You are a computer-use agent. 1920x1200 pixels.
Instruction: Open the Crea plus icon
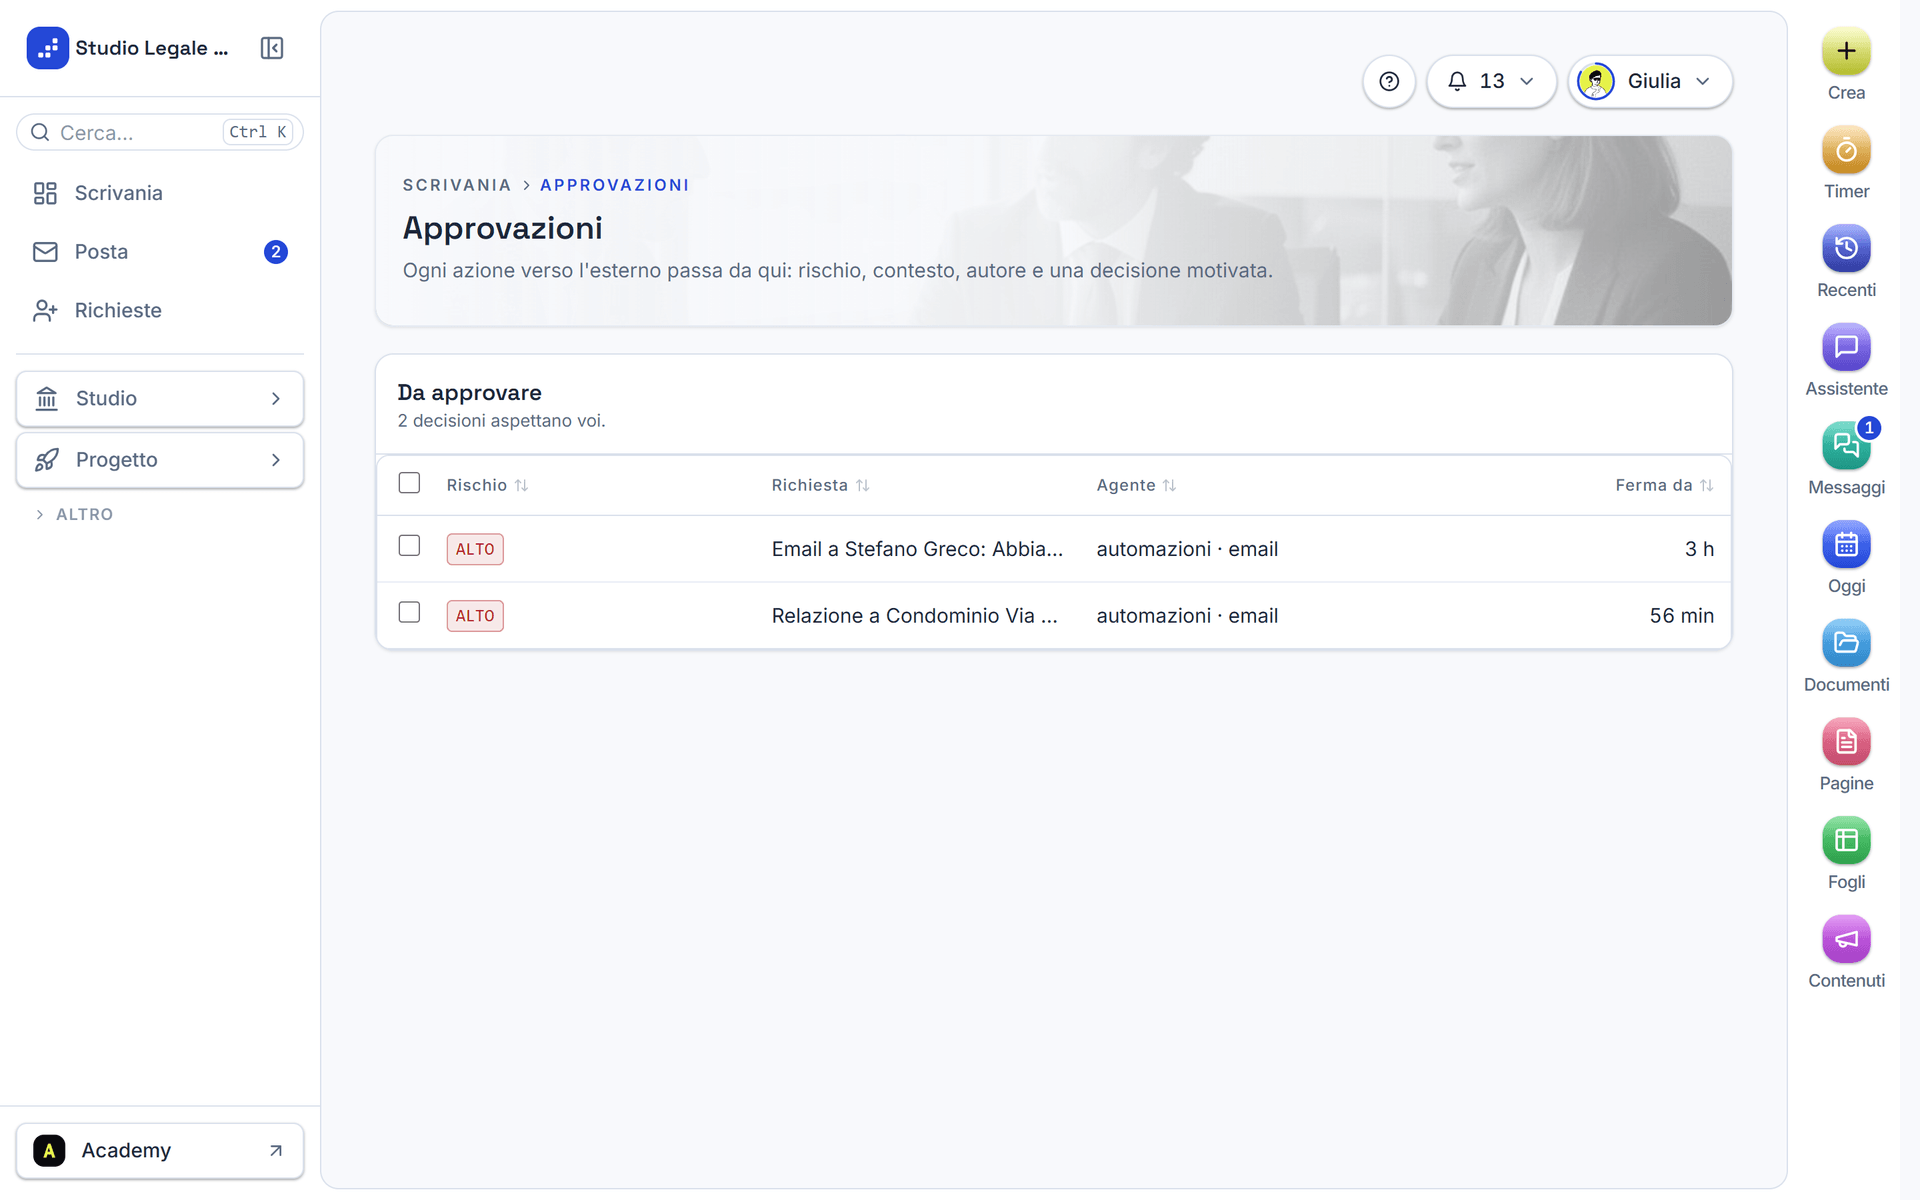[1846, 51]
